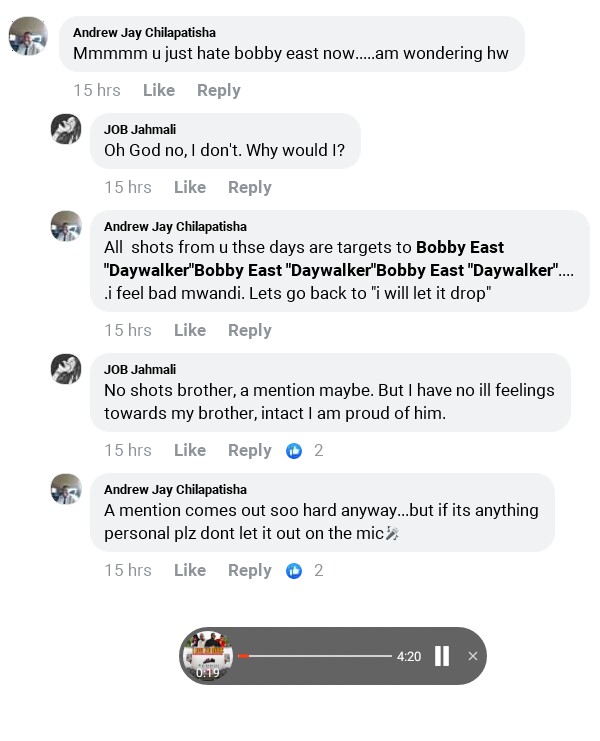Reply to Andrew's 'Mmmmm u just hate' comment
This screenshot has width=600, height=741.
(219, 90)
